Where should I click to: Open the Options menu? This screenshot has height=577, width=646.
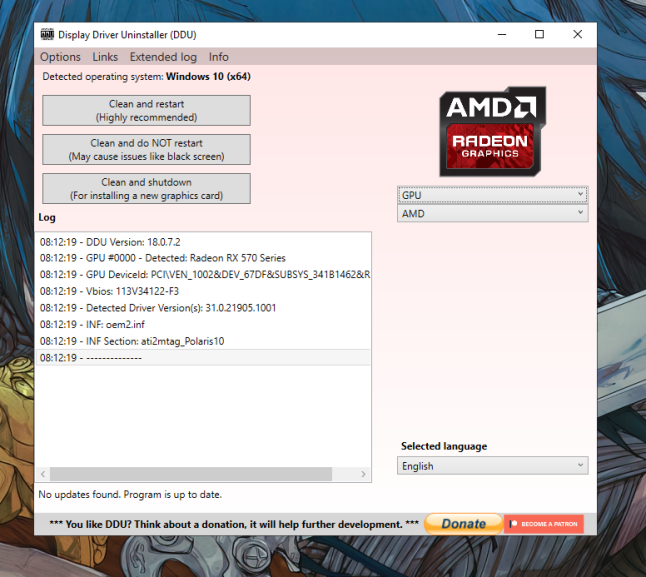click(x=61, y=57)
